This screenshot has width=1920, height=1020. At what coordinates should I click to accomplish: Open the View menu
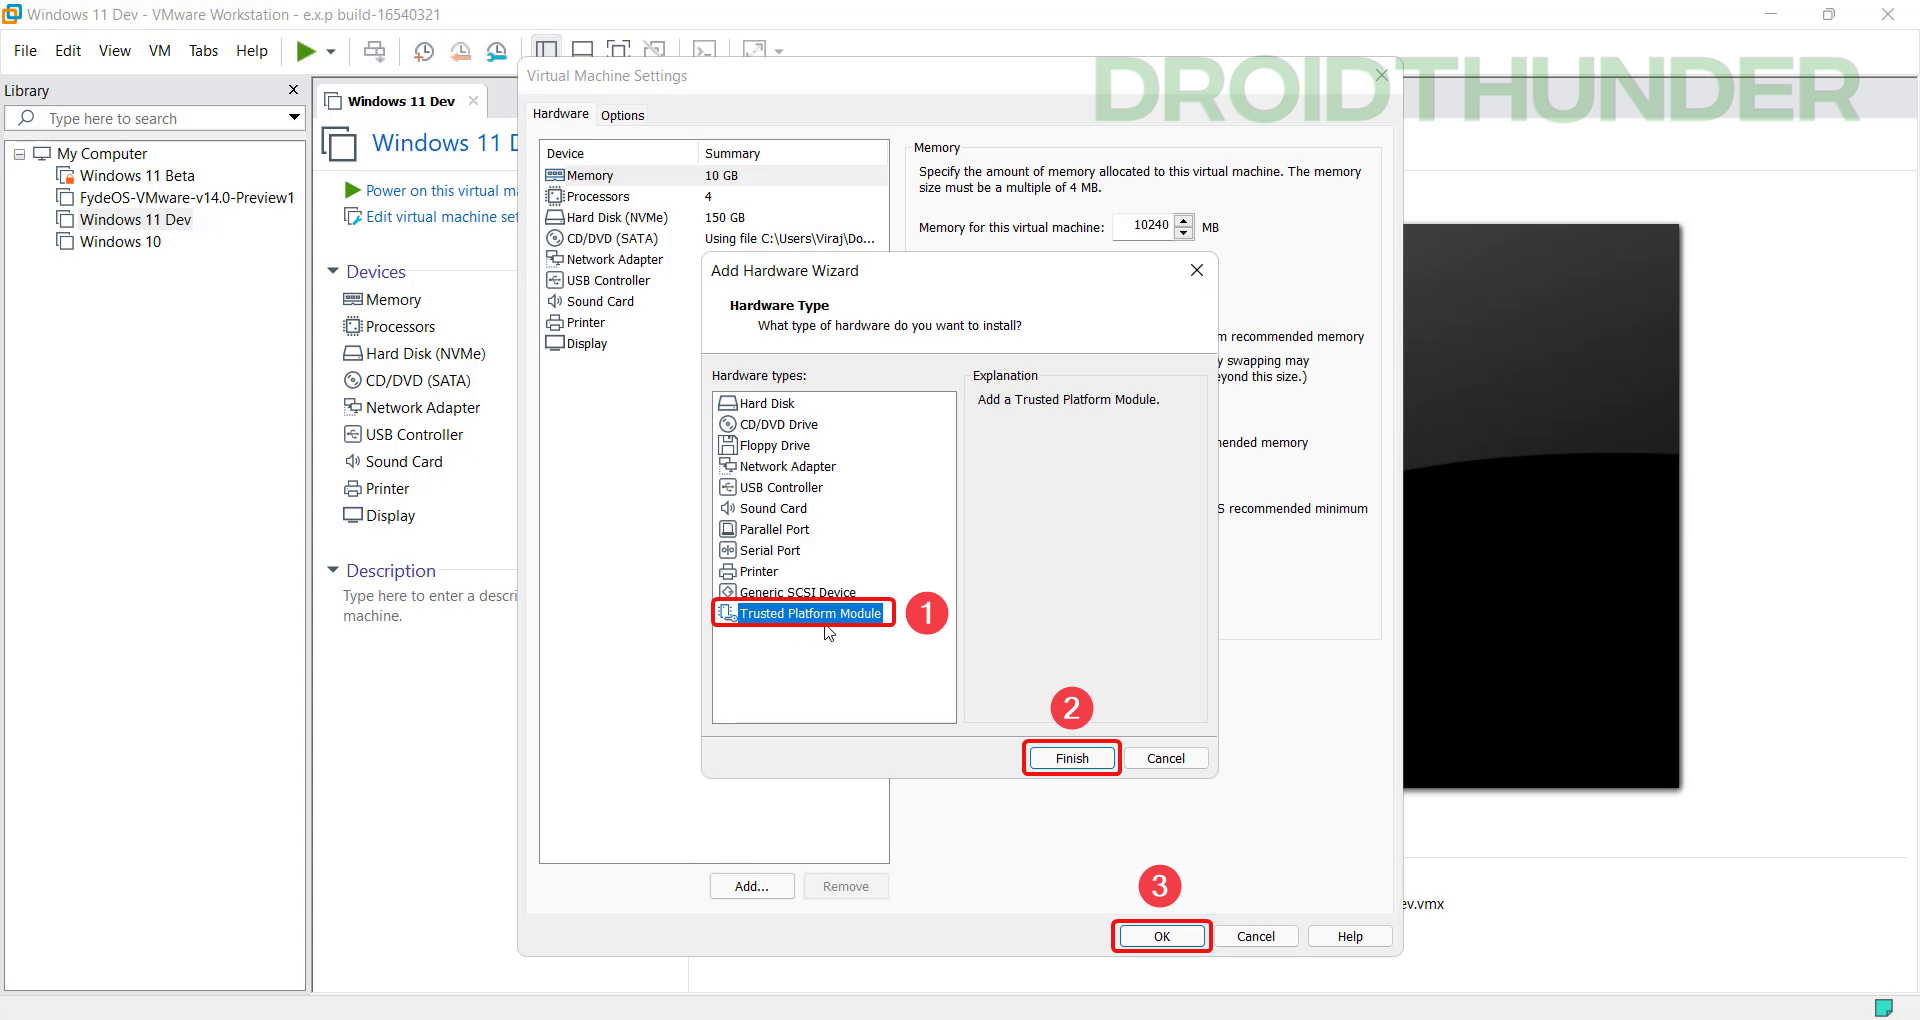point(115,51)
